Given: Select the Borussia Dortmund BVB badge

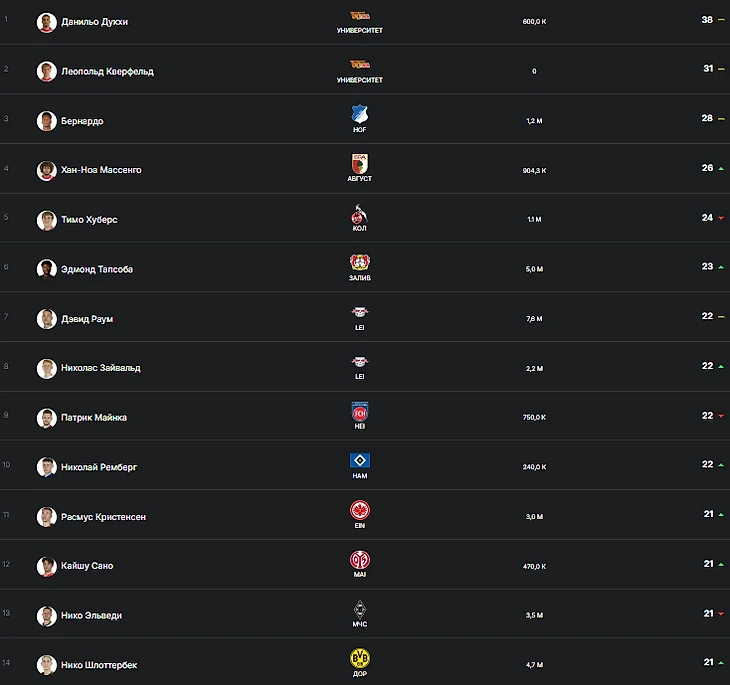Looking at the screenshot, I should click(x=359, y=658).
